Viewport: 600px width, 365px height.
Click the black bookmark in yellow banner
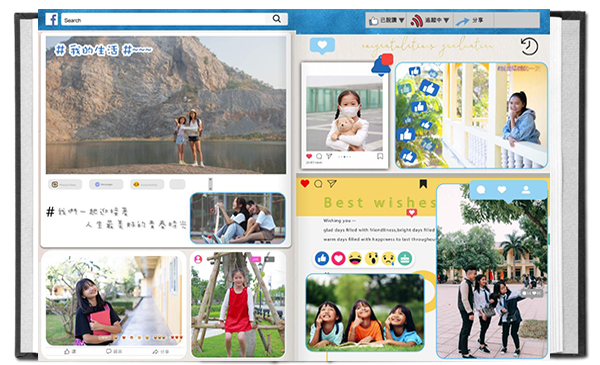tap(423, 184)
